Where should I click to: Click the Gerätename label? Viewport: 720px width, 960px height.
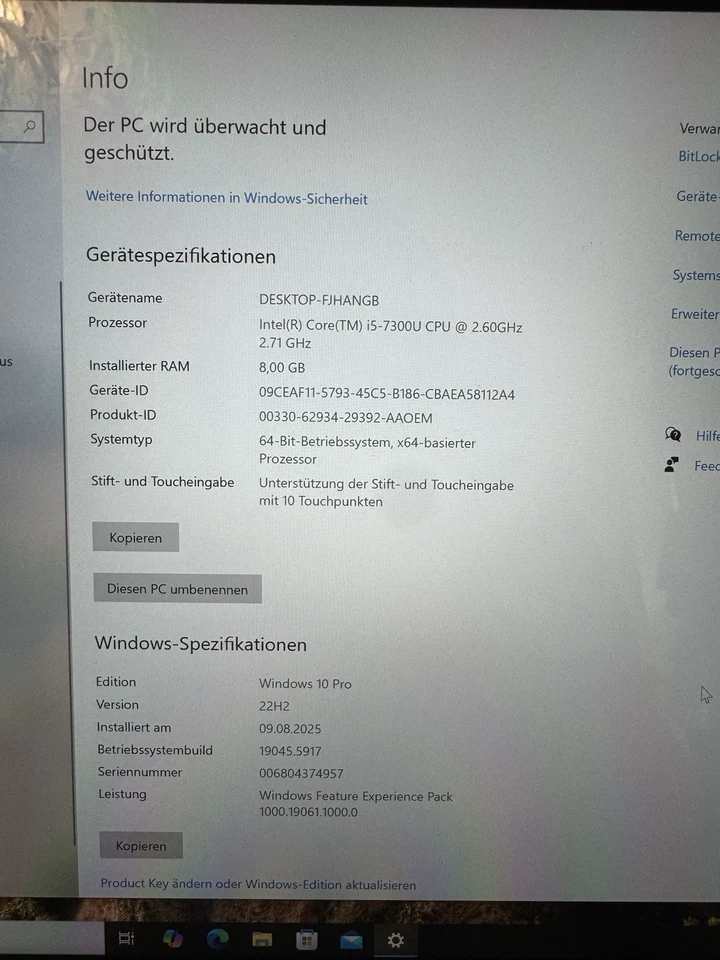125,298
